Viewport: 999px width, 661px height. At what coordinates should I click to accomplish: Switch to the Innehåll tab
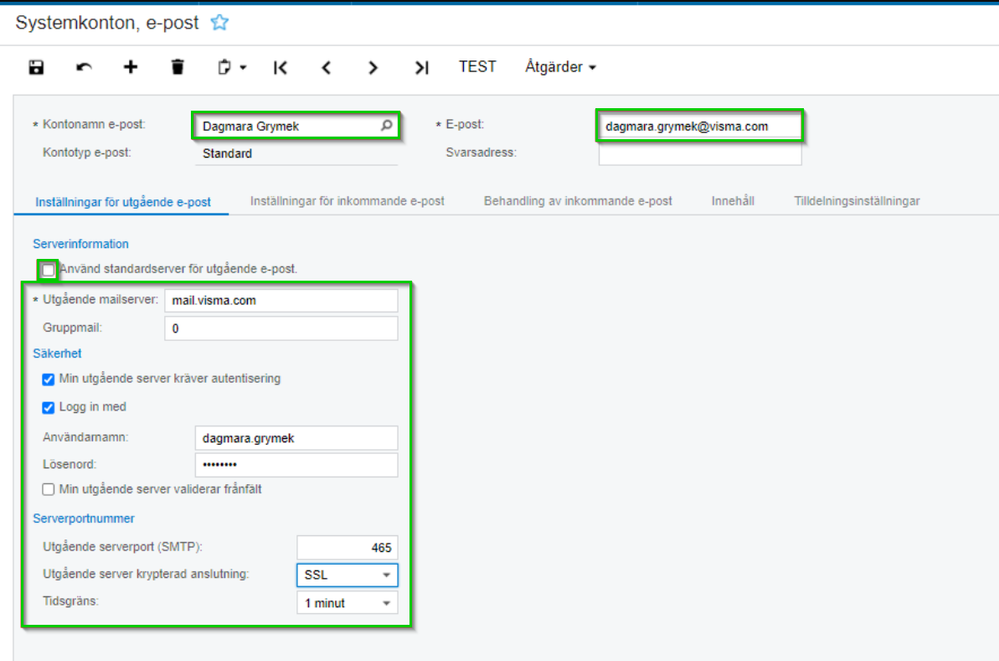point(733,201)
